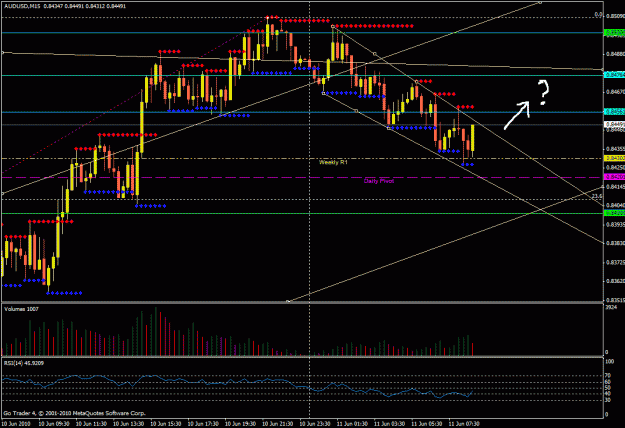This screenshot has height=428, width=625.
Task: Click the magenta Daily Pivot price tag
Action: (x=615, y=177)
